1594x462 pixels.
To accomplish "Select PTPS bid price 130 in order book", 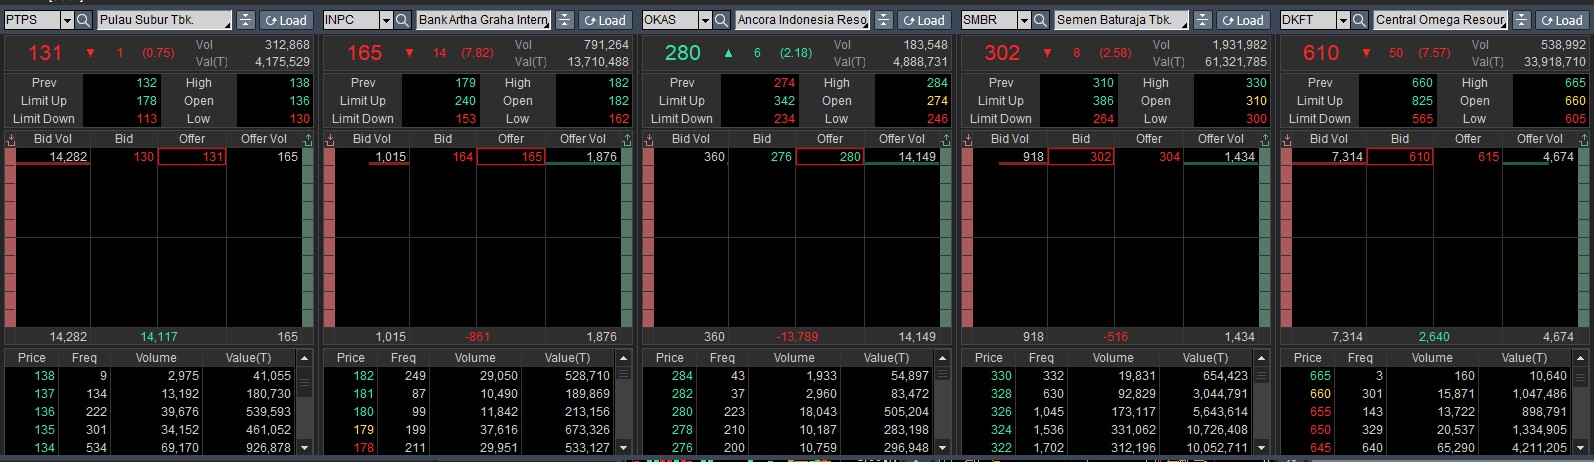I will [x=124, y=157].
